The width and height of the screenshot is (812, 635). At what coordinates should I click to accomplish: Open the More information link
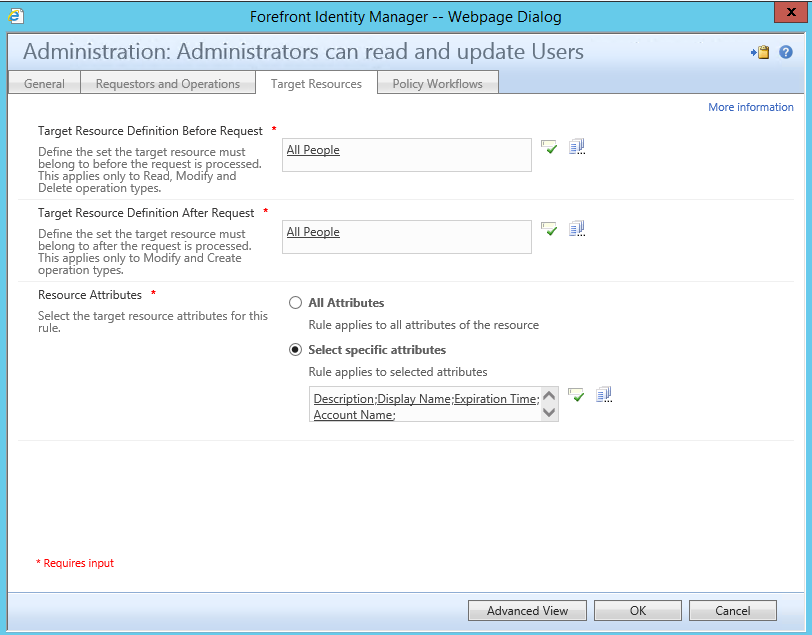point(750,107)
